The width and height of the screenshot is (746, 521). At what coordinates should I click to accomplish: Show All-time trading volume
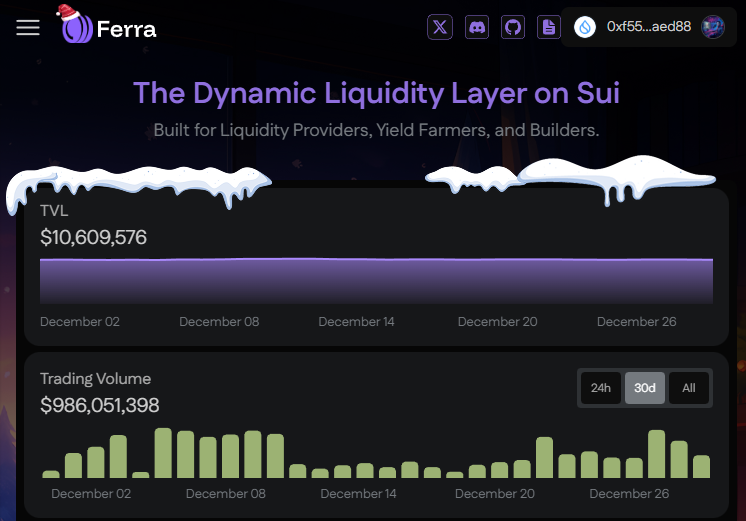tap(689, 388)
